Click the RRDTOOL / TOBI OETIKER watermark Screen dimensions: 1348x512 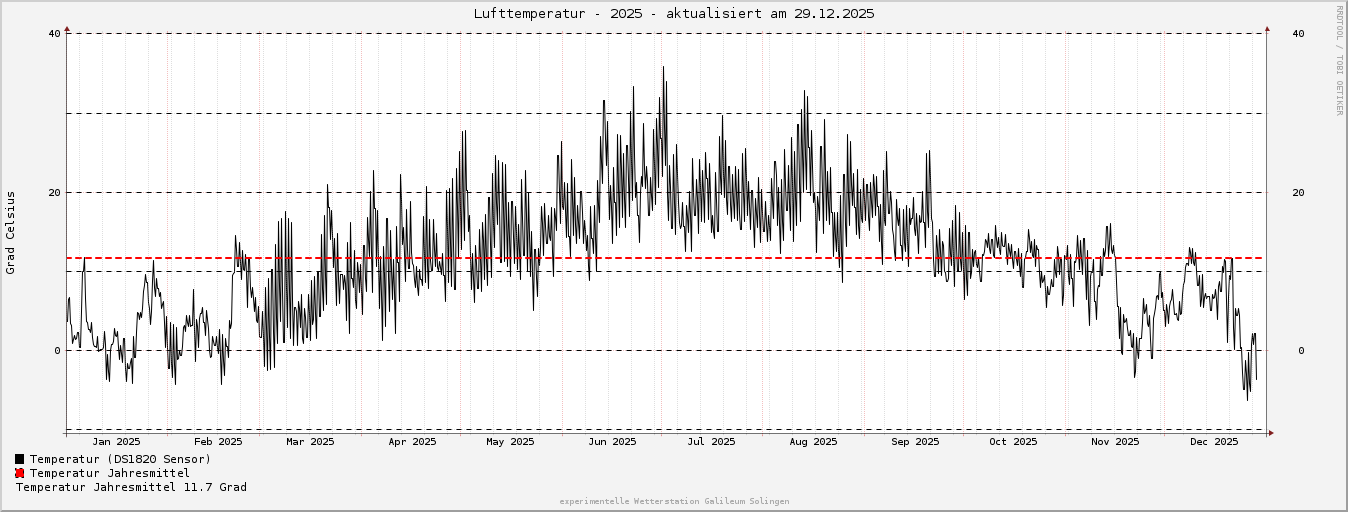pos(1339,60)
